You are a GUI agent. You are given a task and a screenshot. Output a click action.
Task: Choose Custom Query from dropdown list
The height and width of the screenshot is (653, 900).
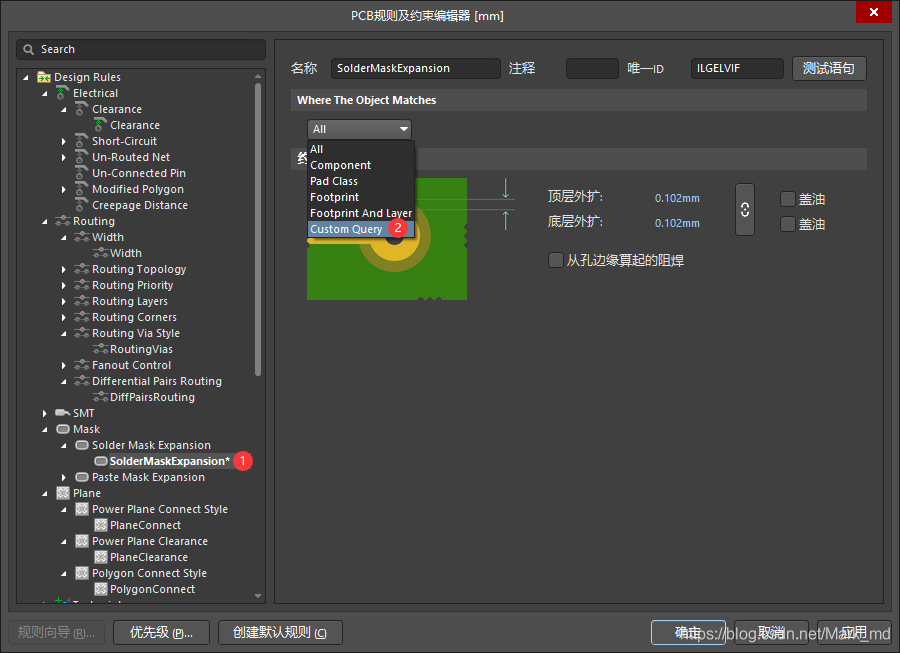coord(346,229)
